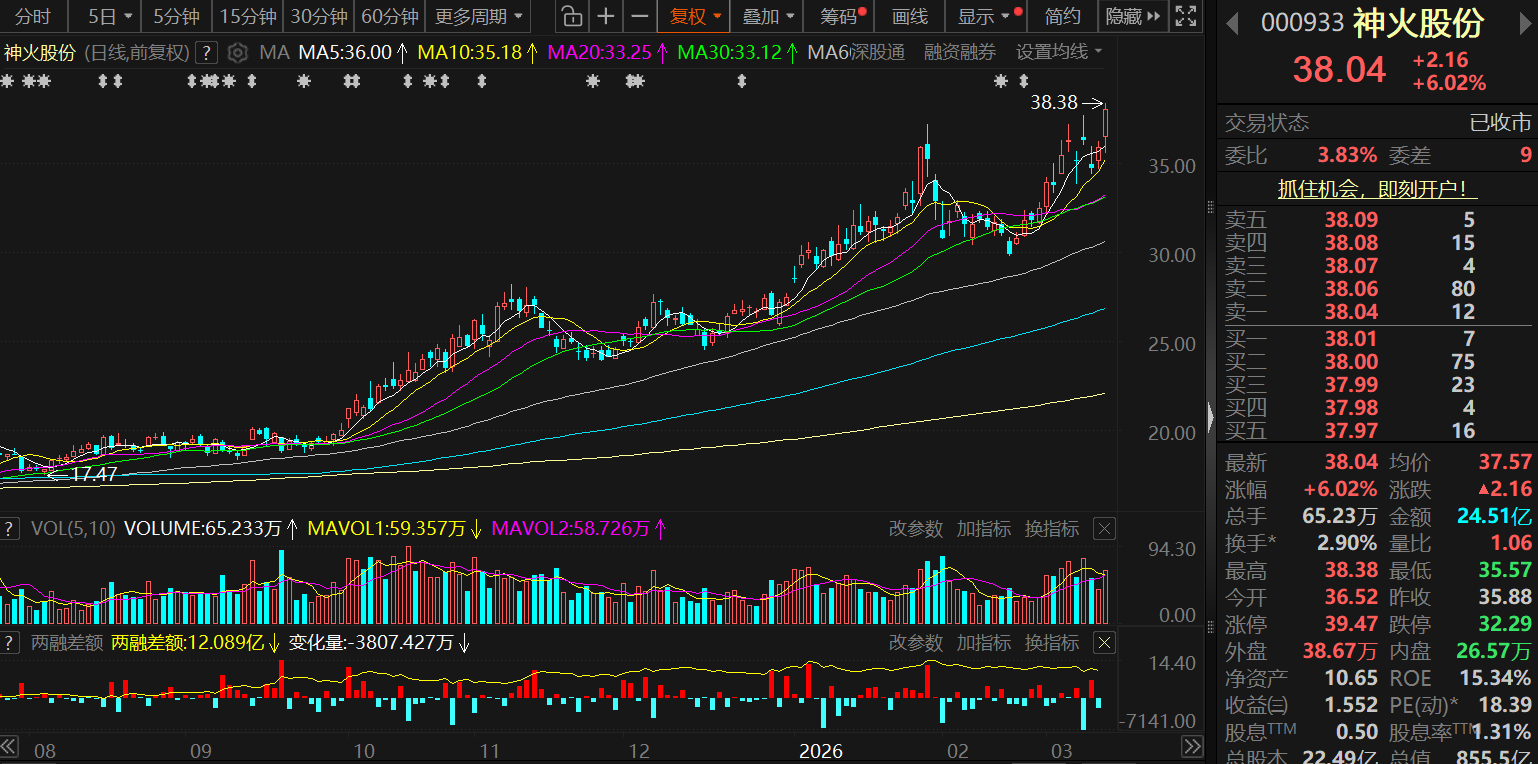Zoom out the chart with the minus icon
The image size is (1538, 764).
[x=640, y=16]
